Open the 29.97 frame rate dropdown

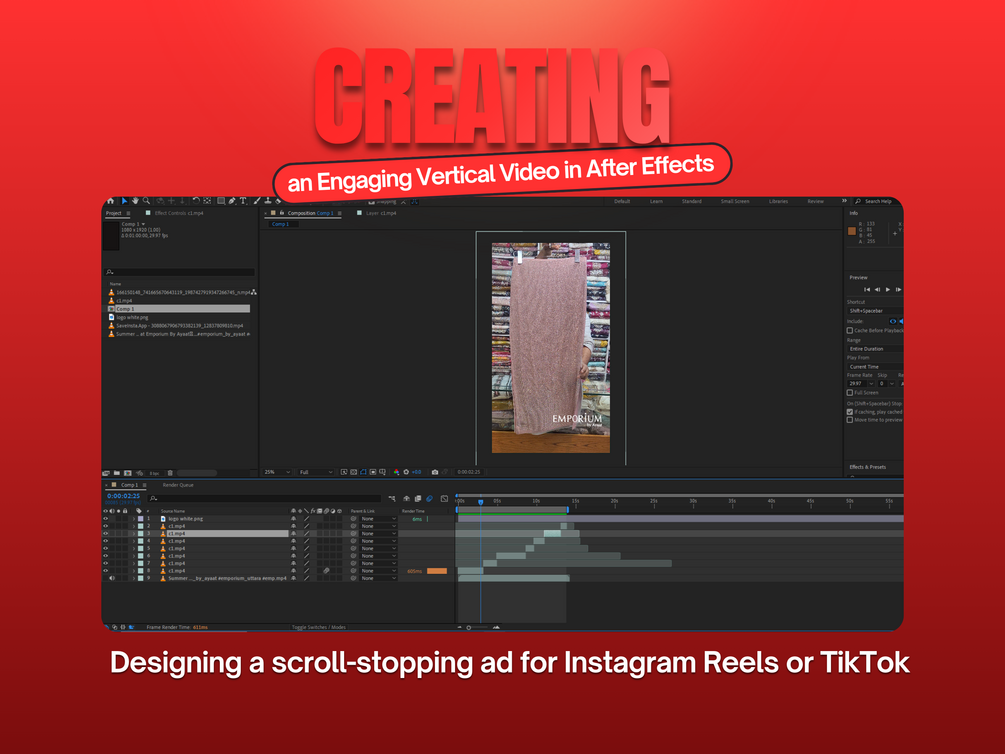861,383
